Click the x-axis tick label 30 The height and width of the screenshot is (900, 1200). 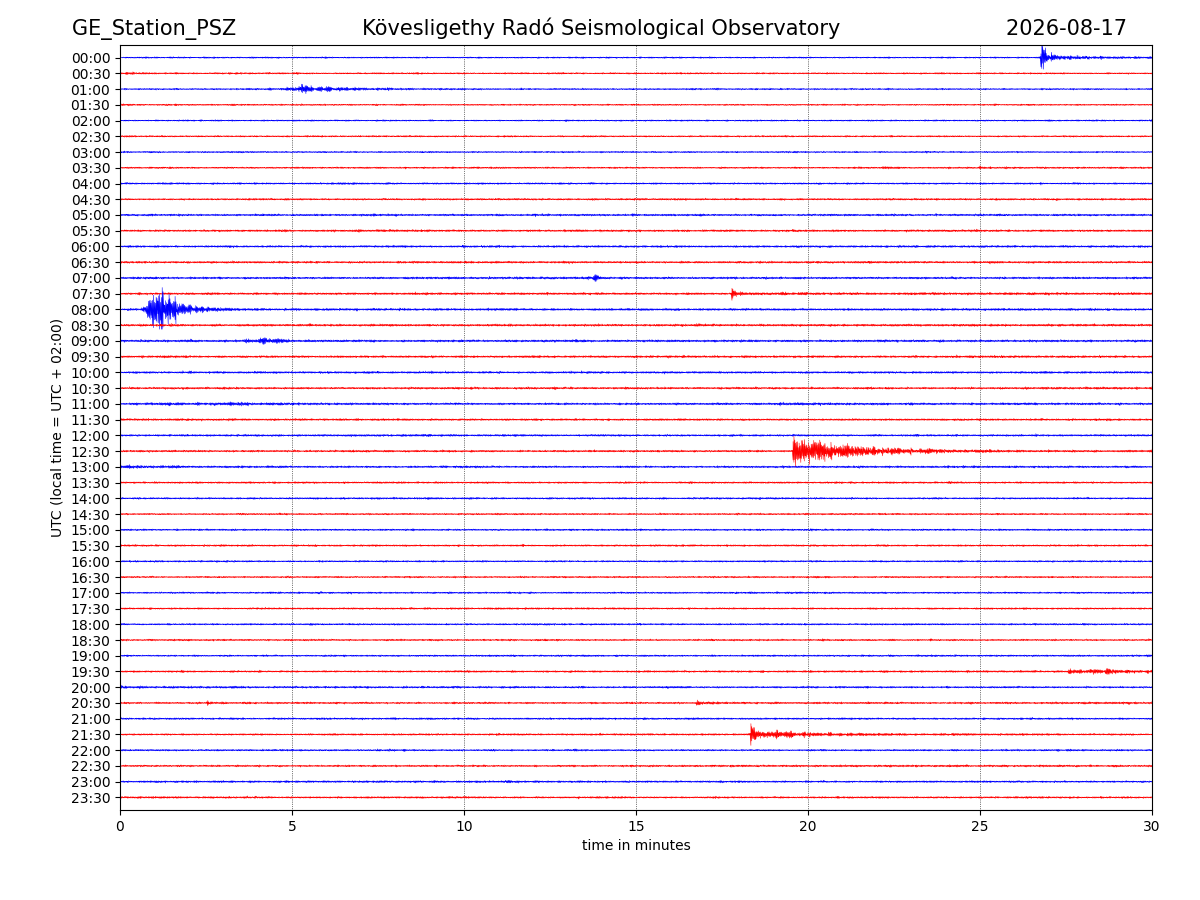pos(1152,827)
